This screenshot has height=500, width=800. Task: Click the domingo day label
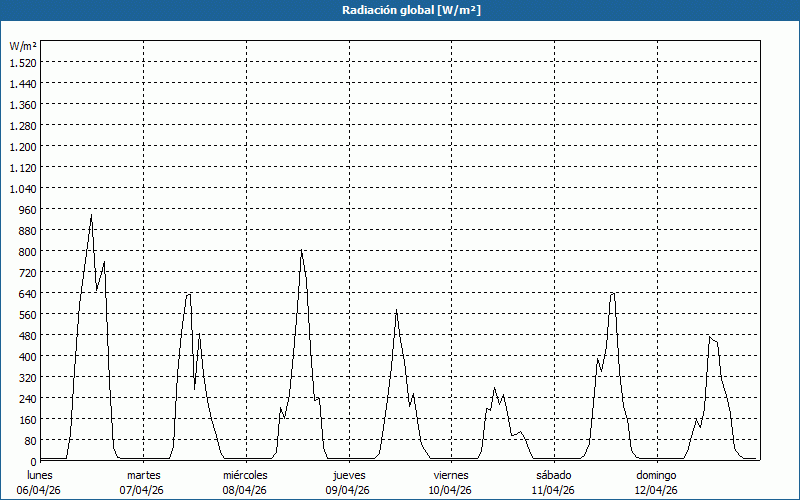click(656, 474)
